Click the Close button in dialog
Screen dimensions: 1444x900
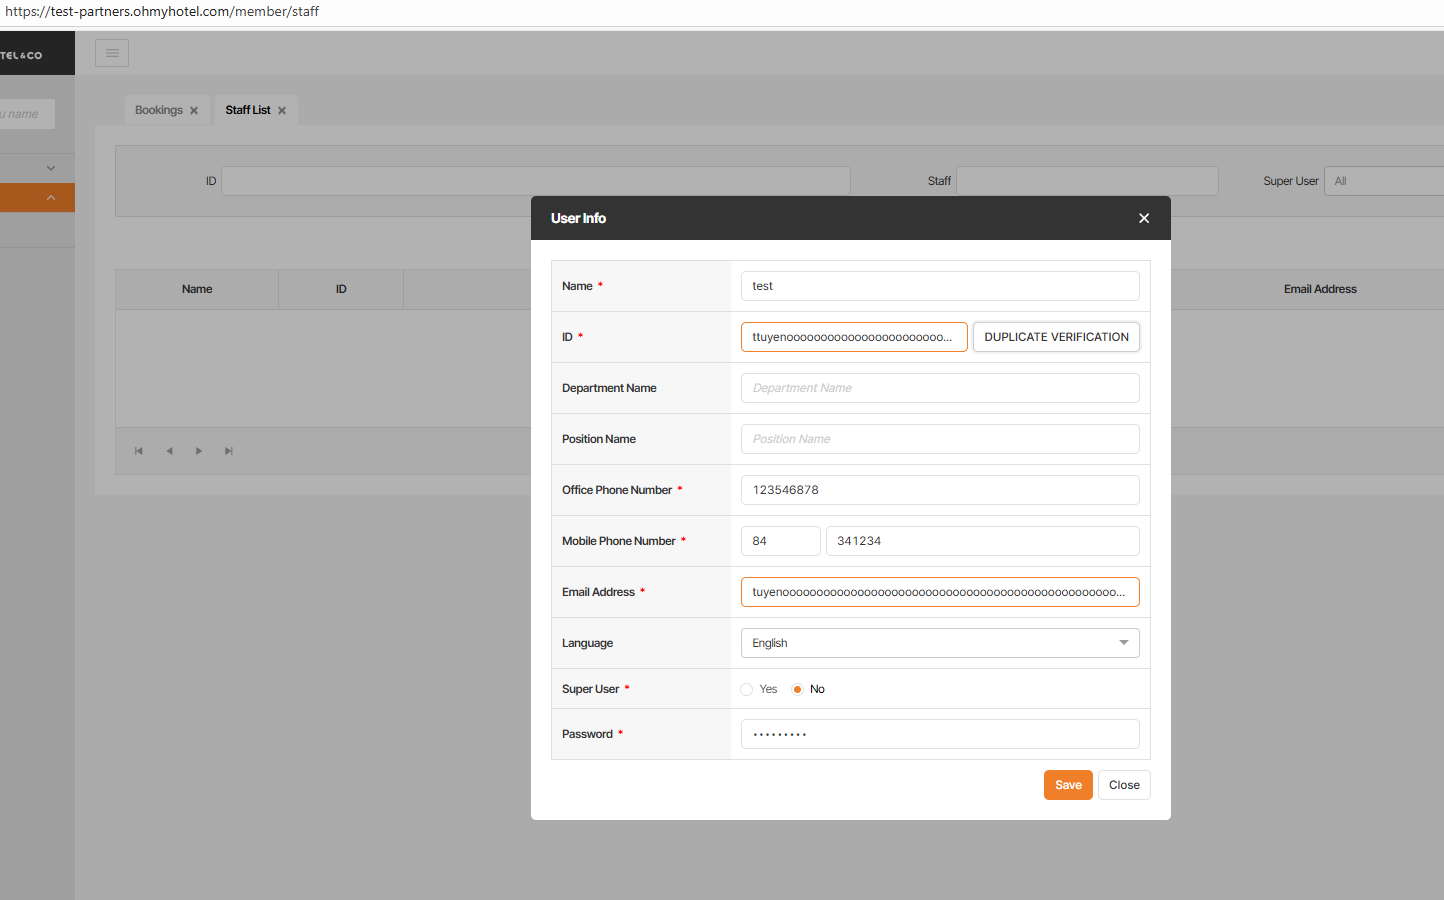[1124, 785]
